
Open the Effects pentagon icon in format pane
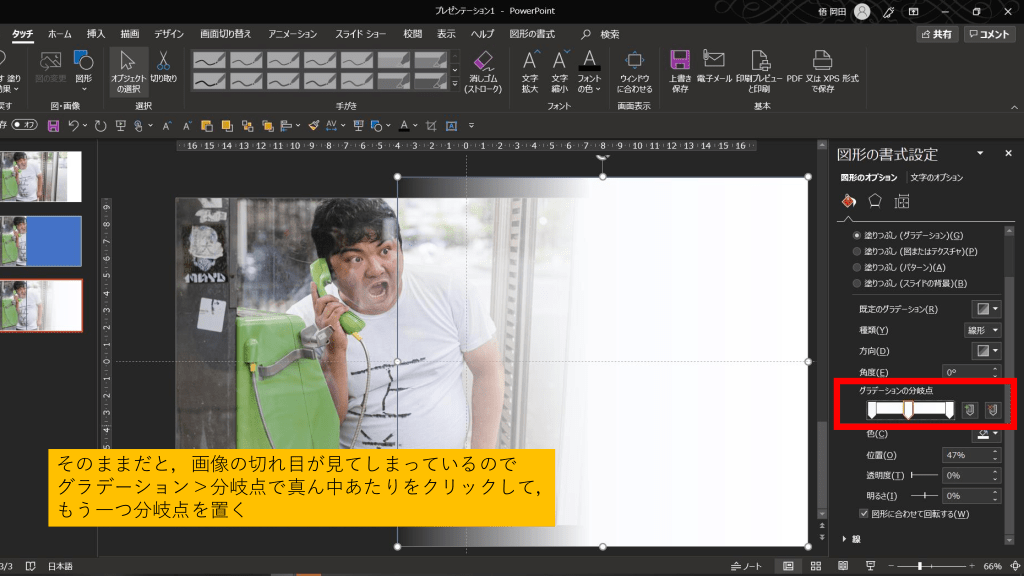875,201
